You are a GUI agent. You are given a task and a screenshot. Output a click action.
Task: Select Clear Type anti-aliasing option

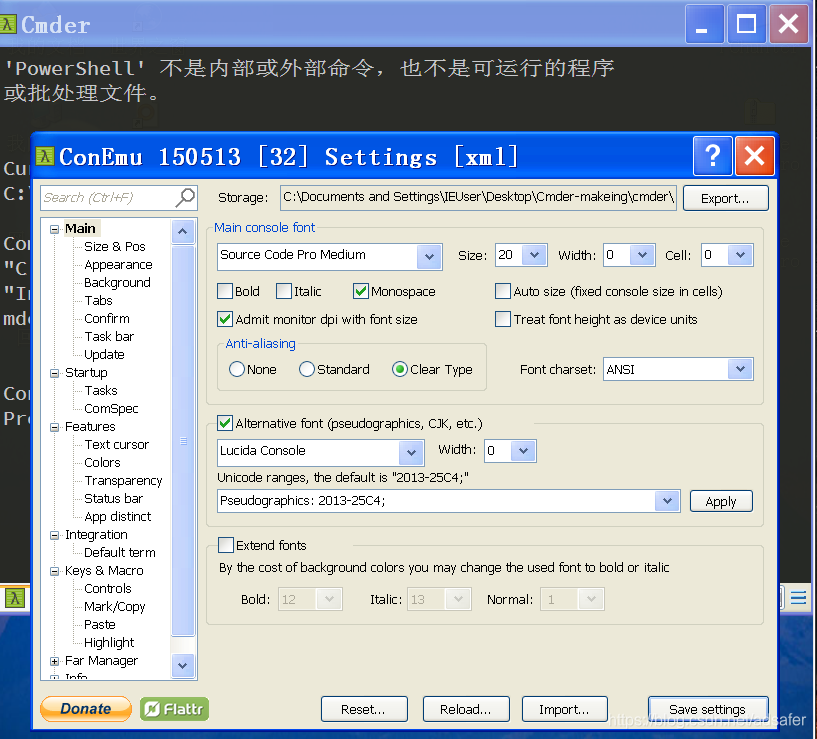point(400,369)
